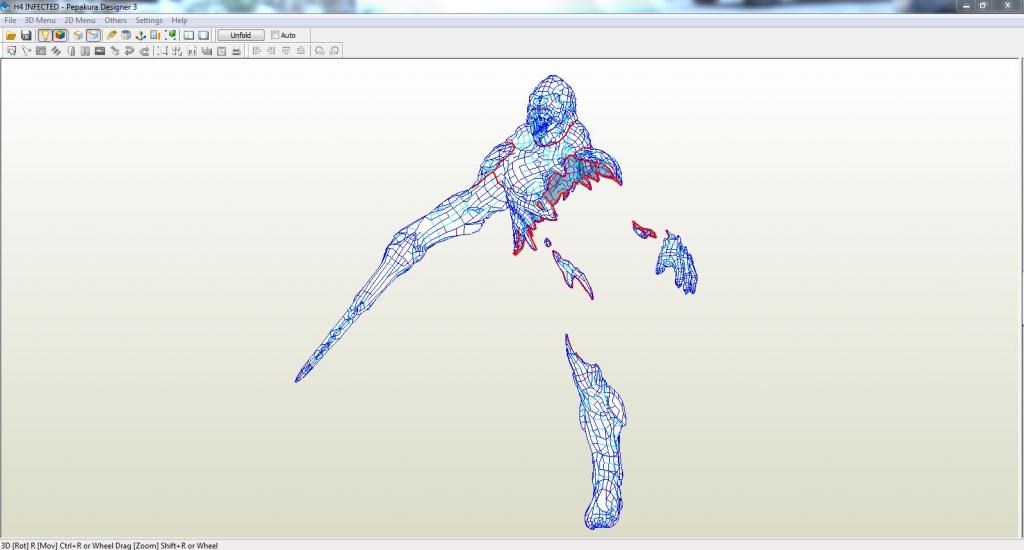Open the Settings menu
This screenshot has width=1024, height=550.
[x=149, y=20]
